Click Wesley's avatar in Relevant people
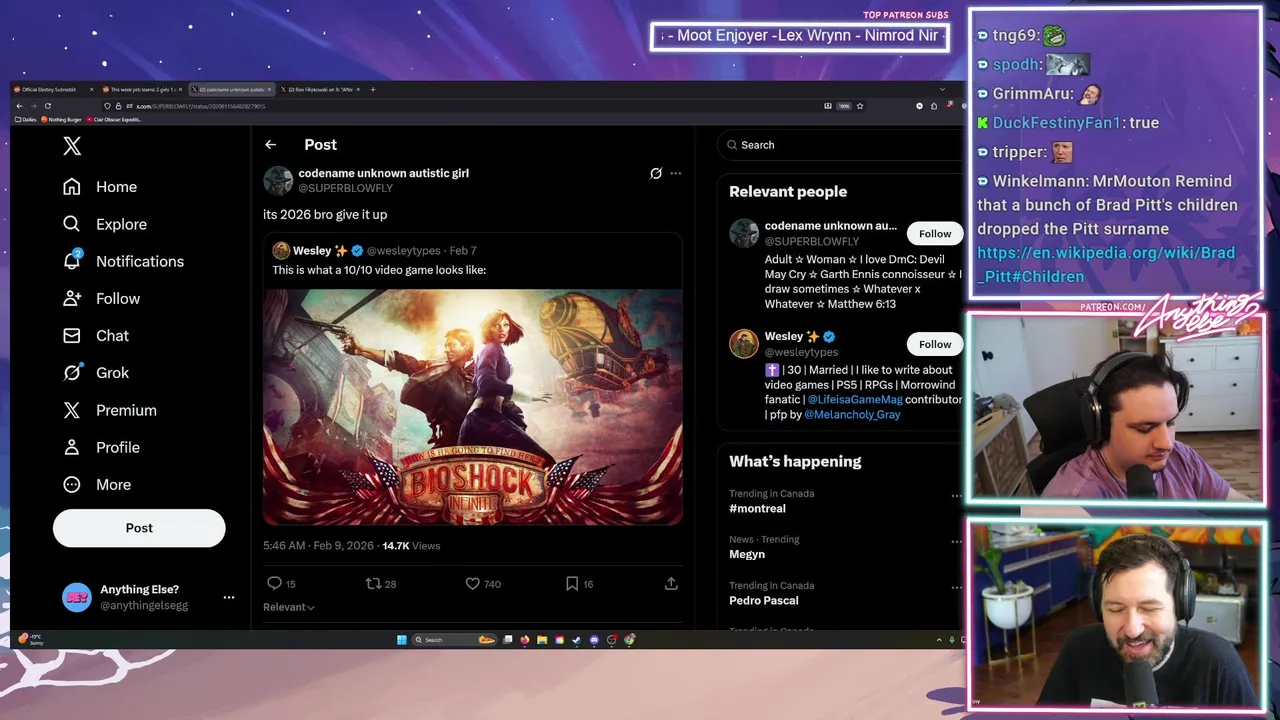 point(744,343)
